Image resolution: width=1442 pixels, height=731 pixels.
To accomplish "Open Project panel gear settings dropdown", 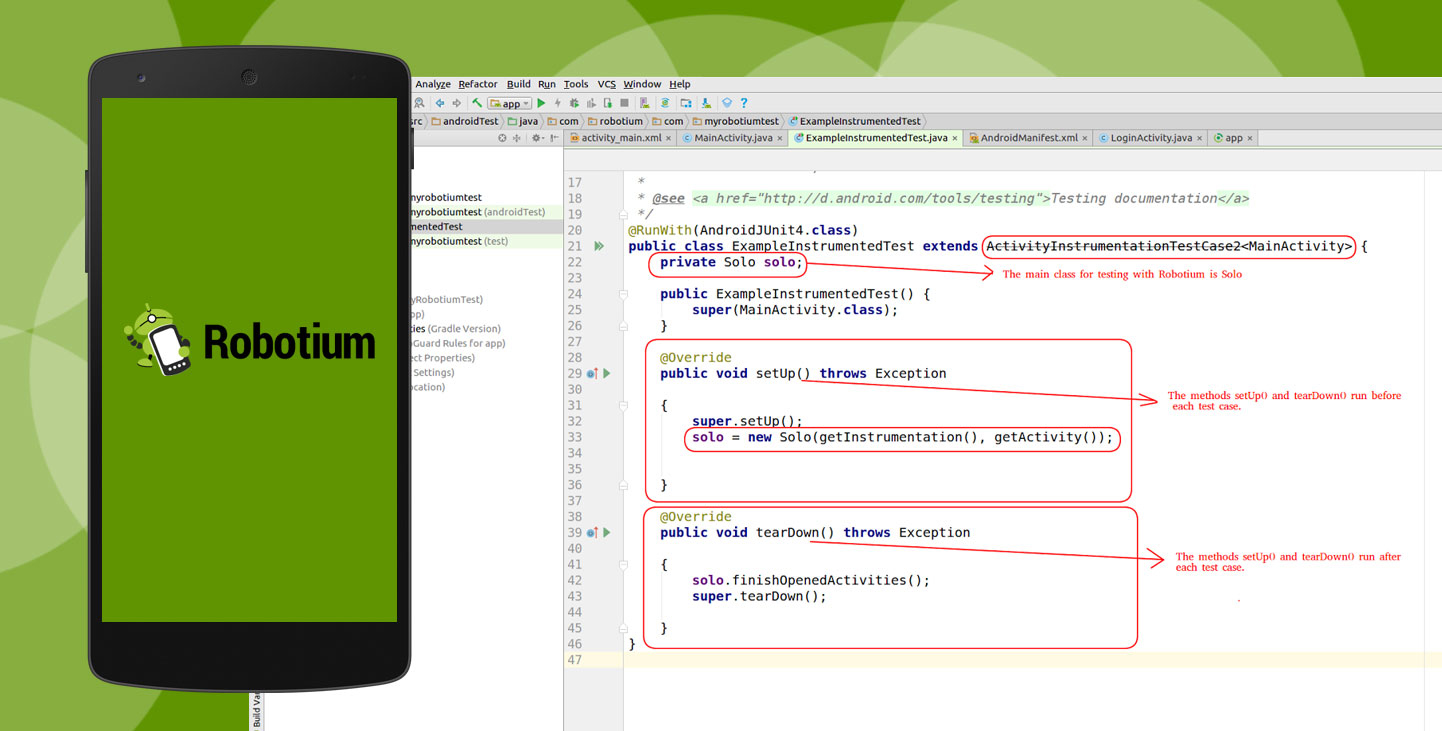I will click(x=537, y=138).
